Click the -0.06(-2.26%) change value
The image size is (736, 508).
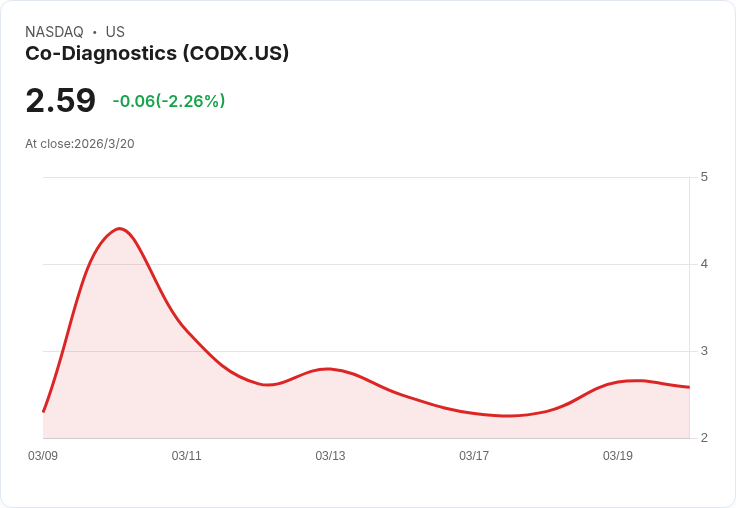tap(169, 100)
